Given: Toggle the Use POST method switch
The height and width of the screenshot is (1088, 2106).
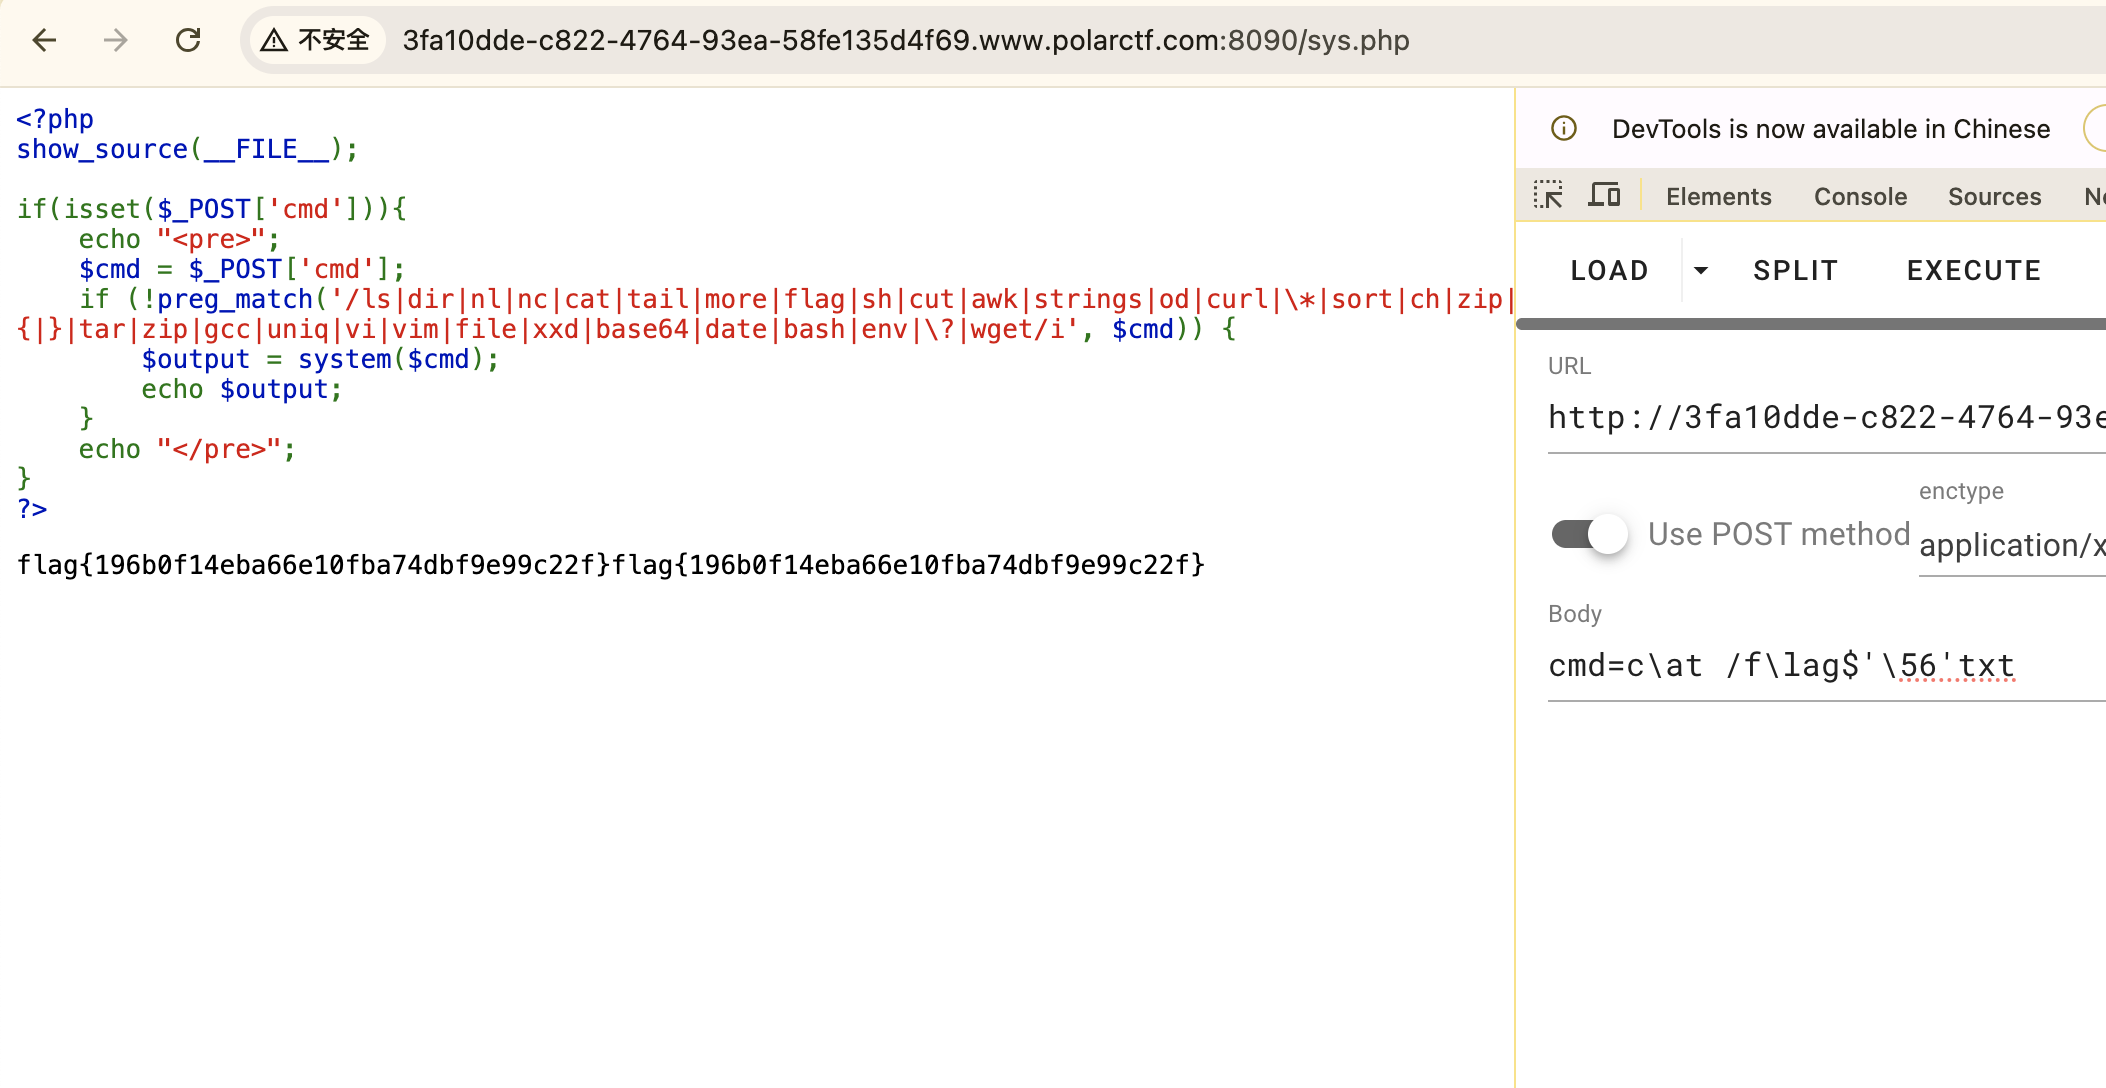Looking at the screenshot, I should 1589,534.
